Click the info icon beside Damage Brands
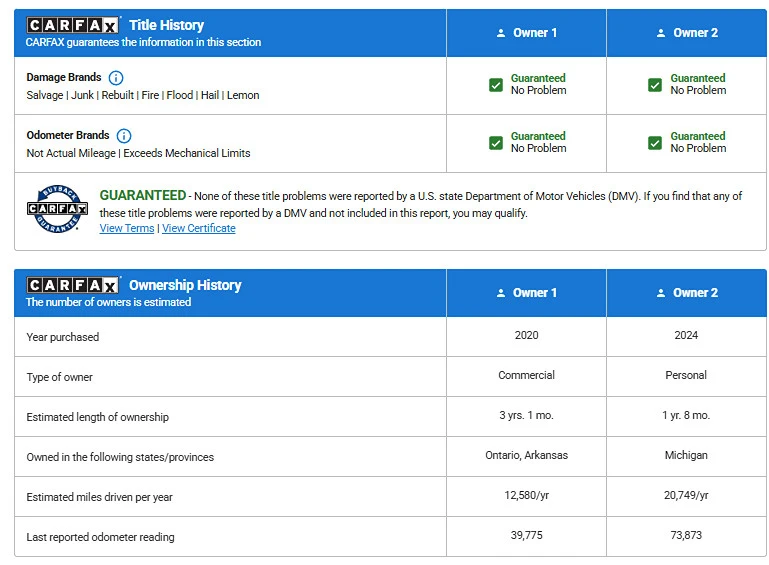769x565 pixels. coord(116,77)
